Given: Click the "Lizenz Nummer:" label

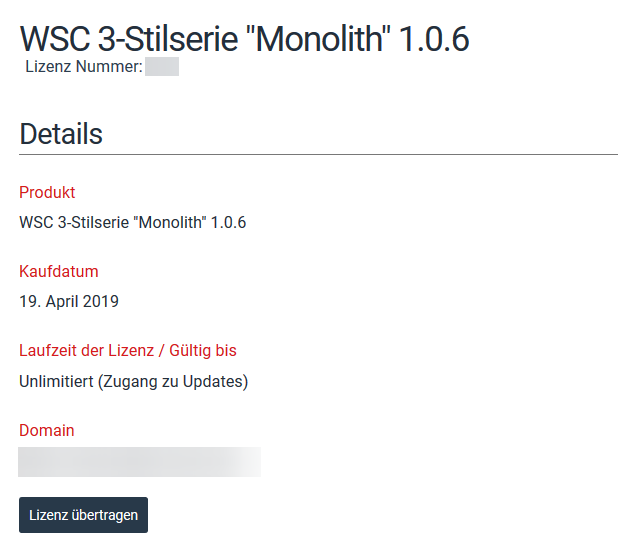Looking at the screenshot, I should (84, 68).
